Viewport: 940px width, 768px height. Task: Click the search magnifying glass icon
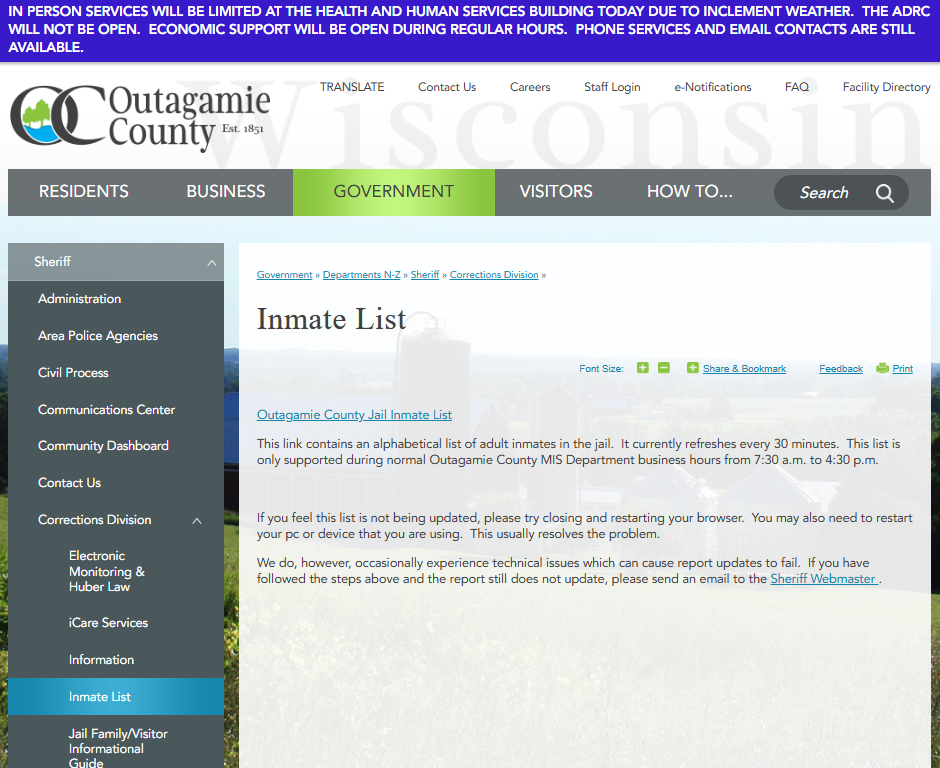(x=885, y=193)
